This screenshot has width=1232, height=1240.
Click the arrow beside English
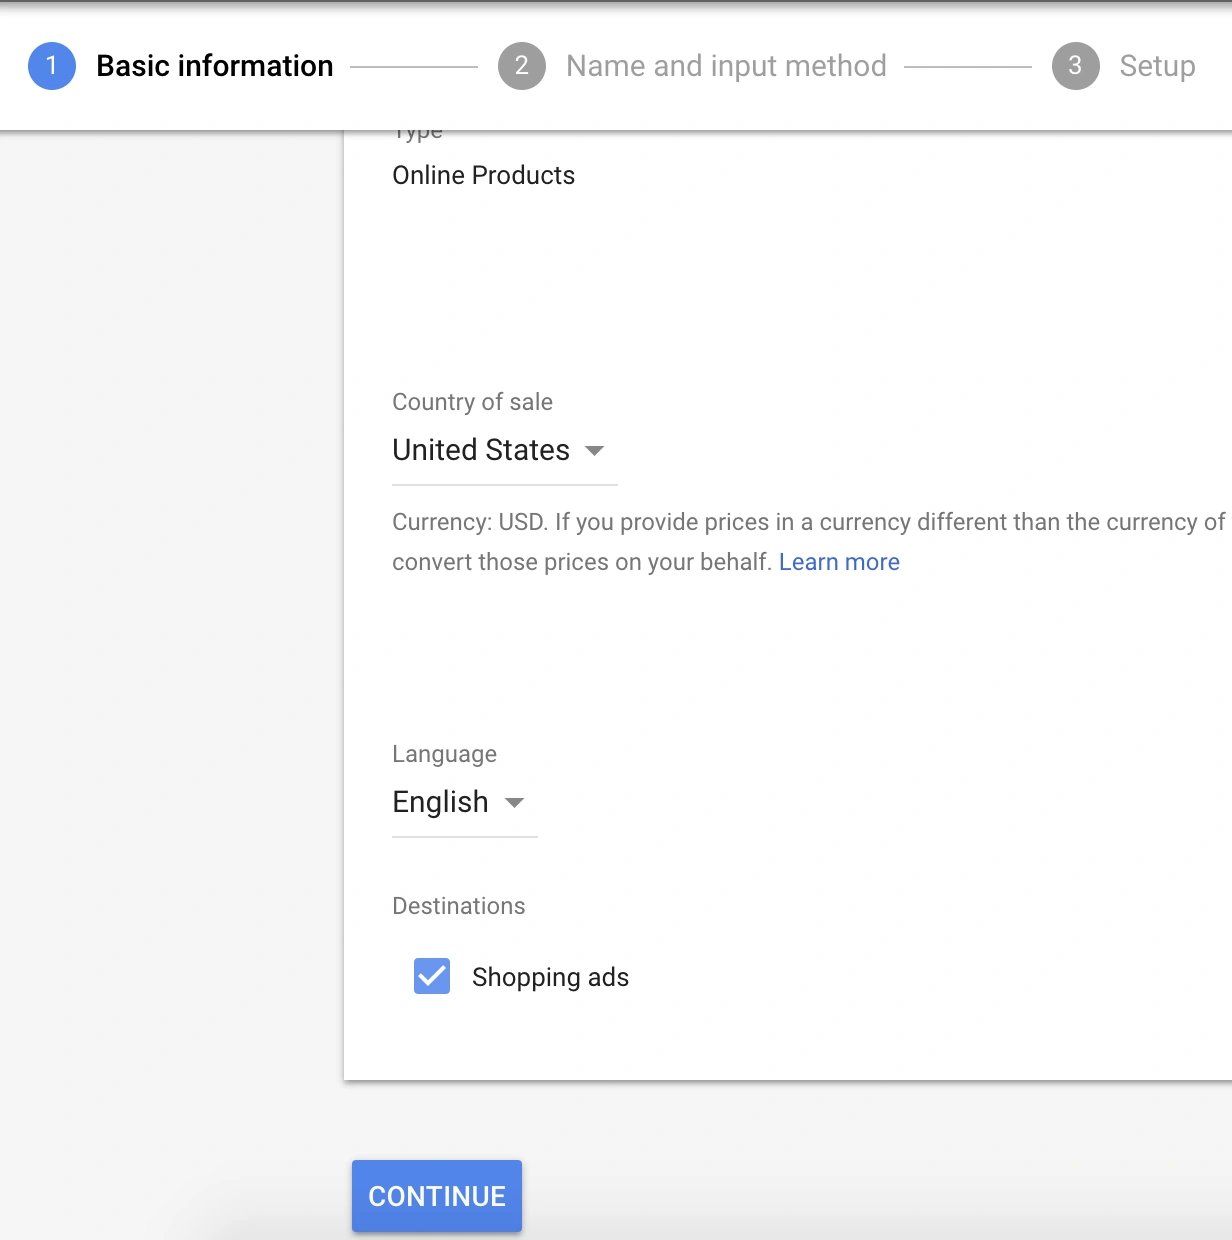click(x=515, y=803)
